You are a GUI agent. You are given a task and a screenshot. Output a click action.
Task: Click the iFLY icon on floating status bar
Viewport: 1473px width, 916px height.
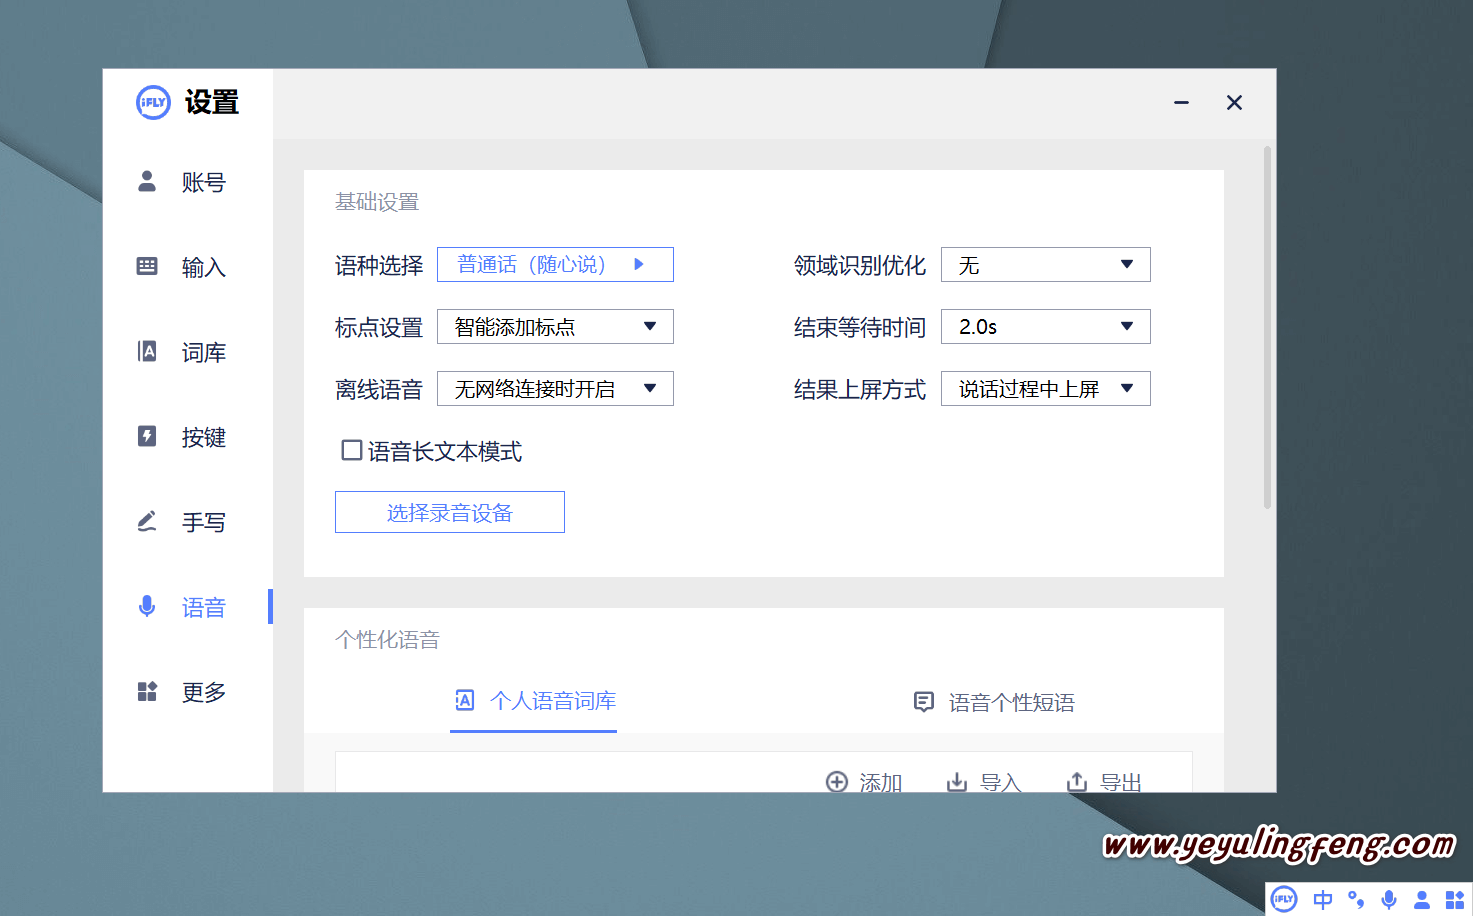click(x=1284, y=899)
